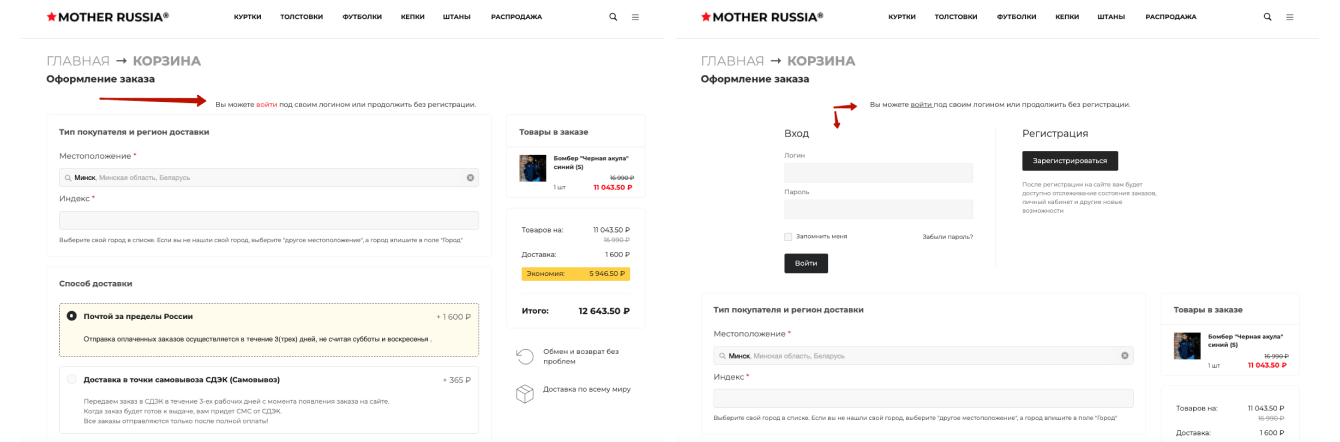Check the "Запомнить меня" checkbox
Image resolution: width=1340 pixels, height=442 pixels.
788,237
